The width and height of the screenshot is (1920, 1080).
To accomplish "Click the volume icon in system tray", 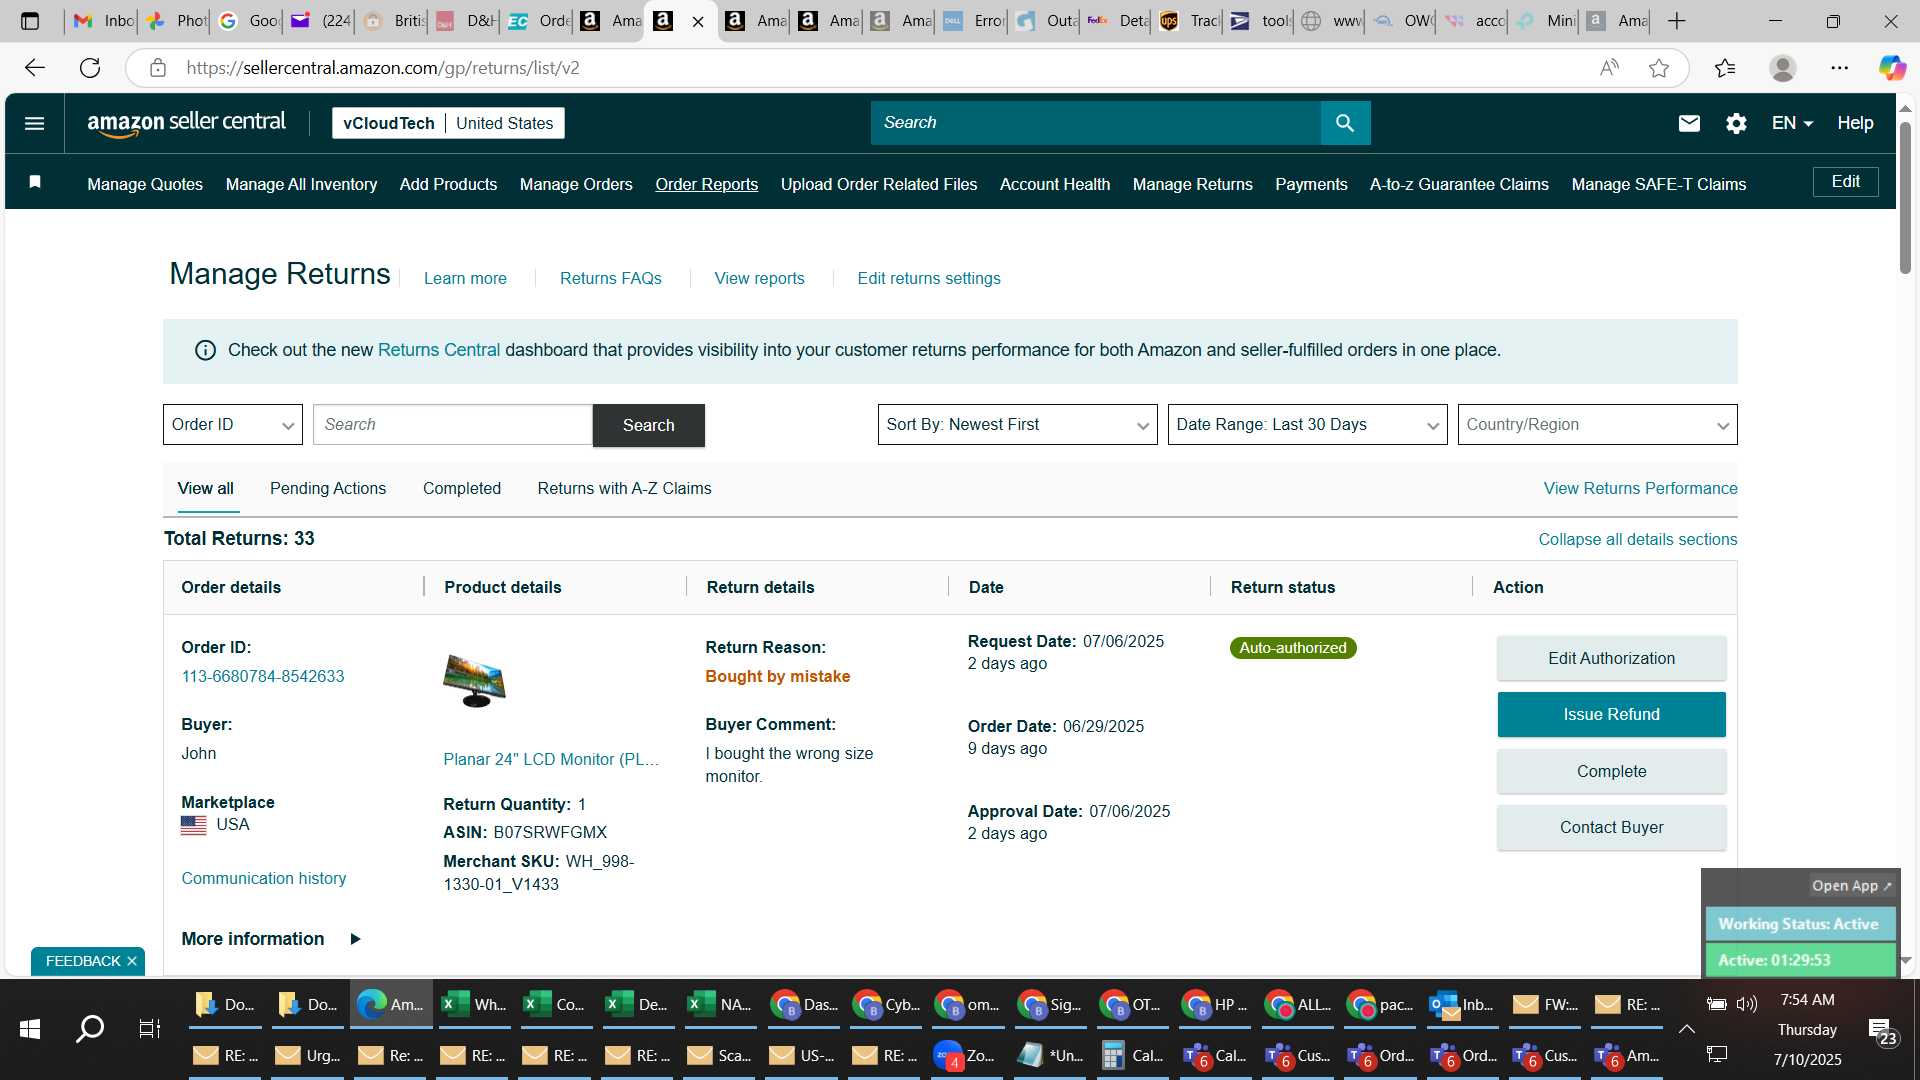I will [x=1747, y=1004].
